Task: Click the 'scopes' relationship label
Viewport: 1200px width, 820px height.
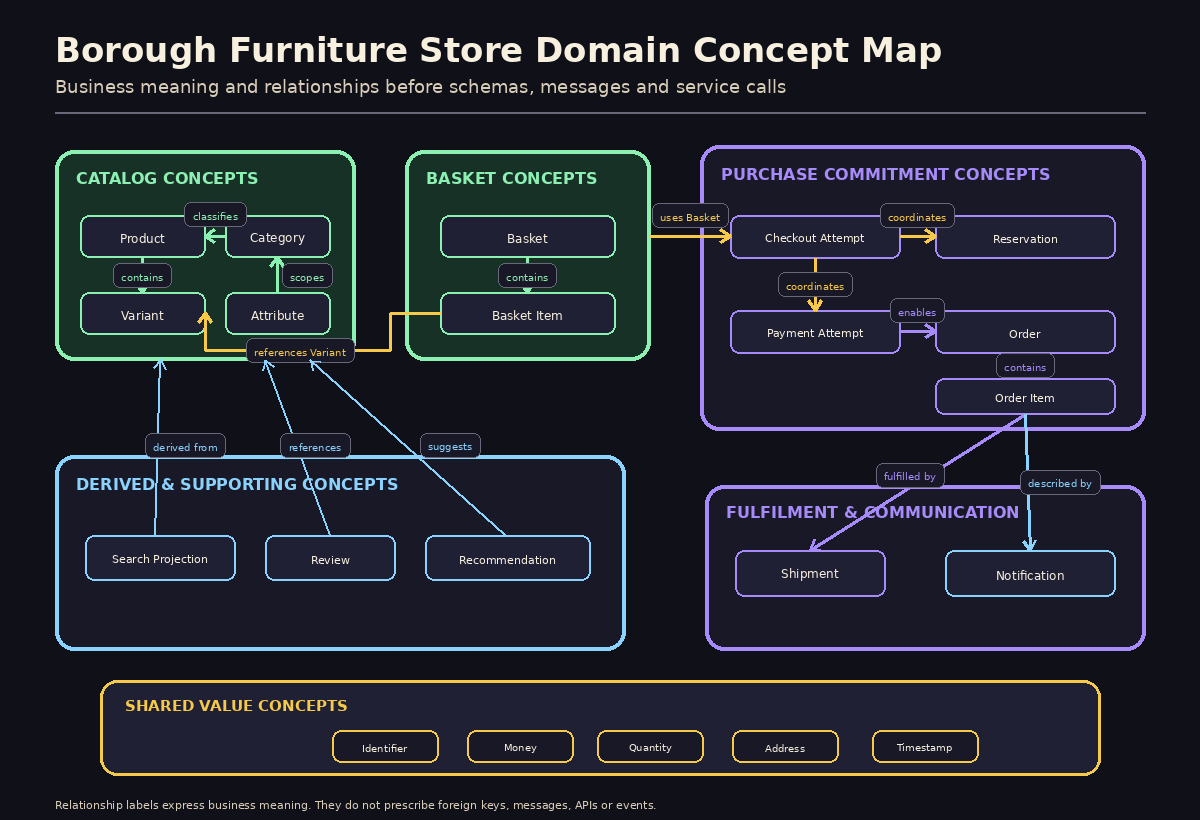Action: tap(307, 277)
